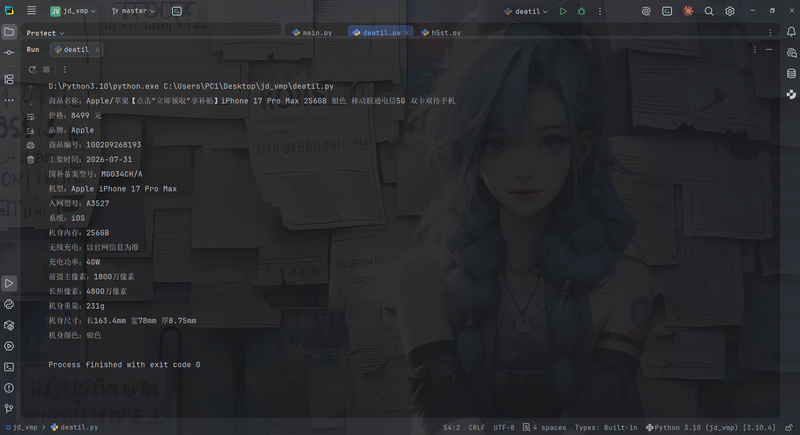Print the console output

pyautogui.click(x=31, y=145)
